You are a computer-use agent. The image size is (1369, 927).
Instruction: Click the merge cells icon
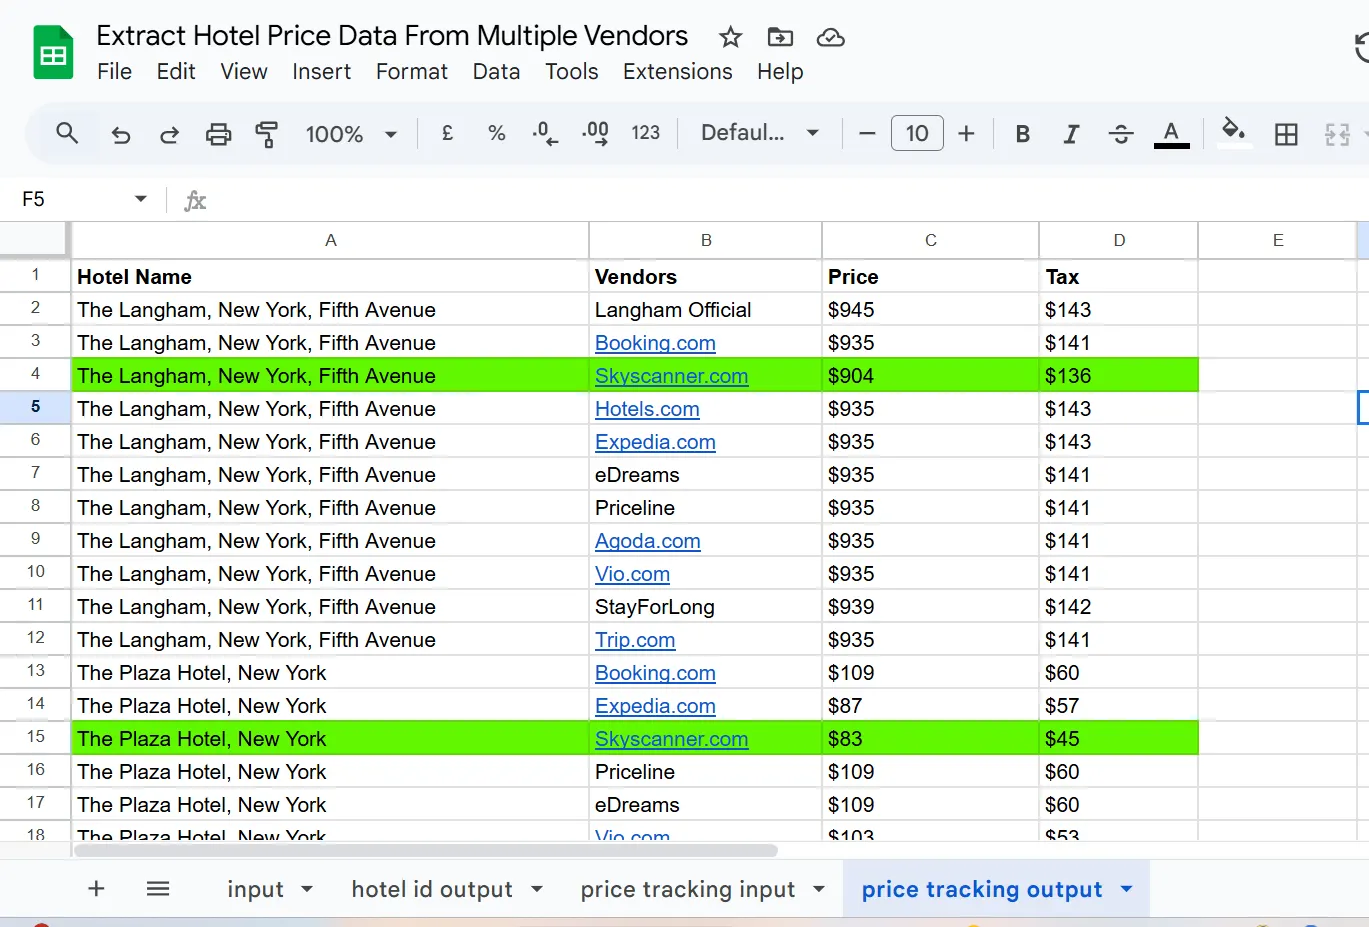pyautogui.click(x=1337, y=134)
